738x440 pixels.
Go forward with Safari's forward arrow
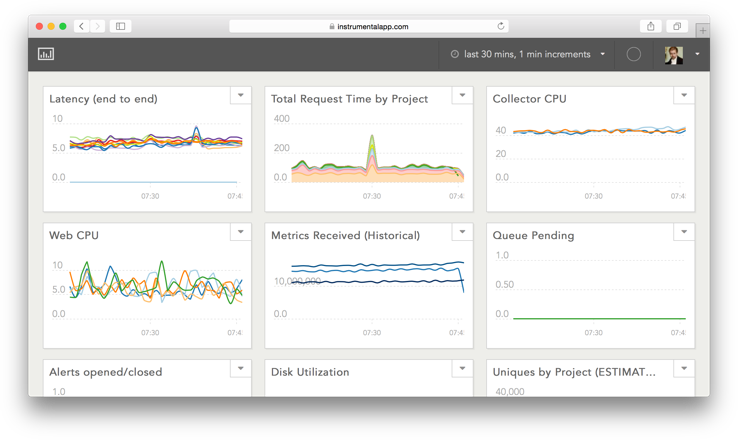point(97,26)
